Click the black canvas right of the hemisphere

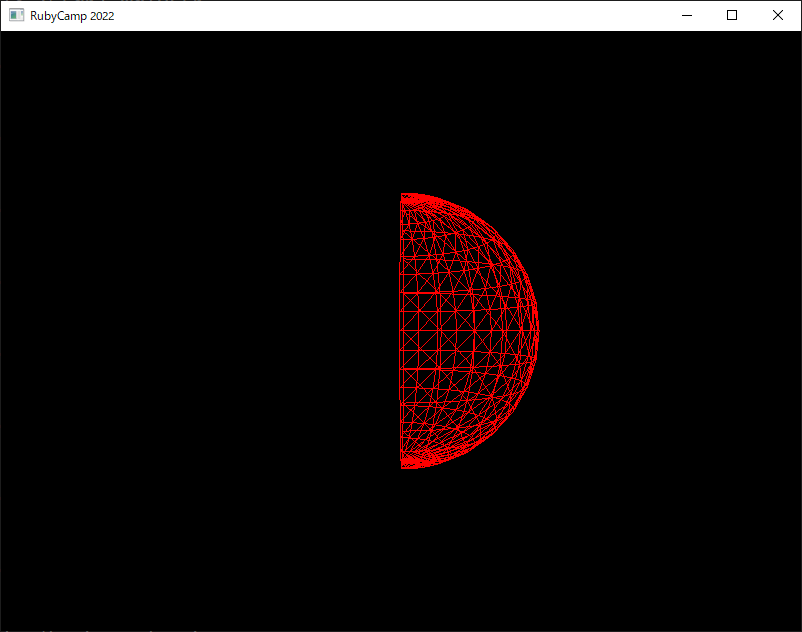tap(670, 331)
